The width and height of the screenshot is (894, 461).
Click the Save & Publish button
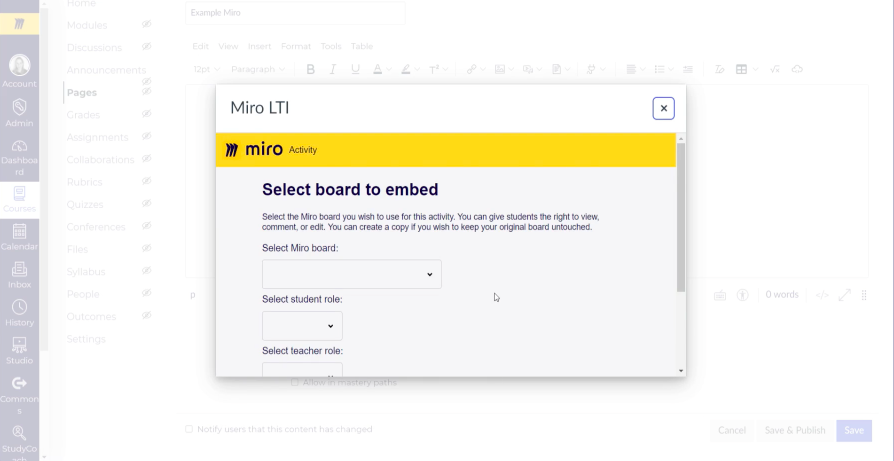(795, 430)
